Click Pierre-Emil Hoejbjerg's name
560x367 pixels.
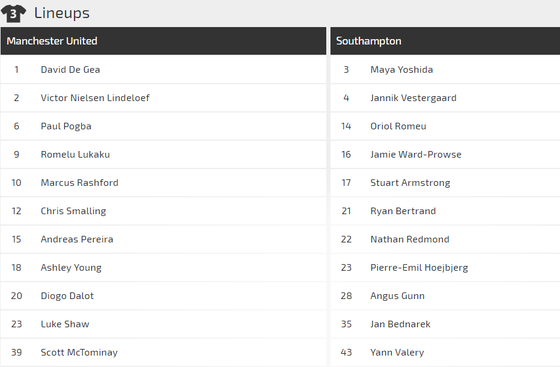point(419,267)
